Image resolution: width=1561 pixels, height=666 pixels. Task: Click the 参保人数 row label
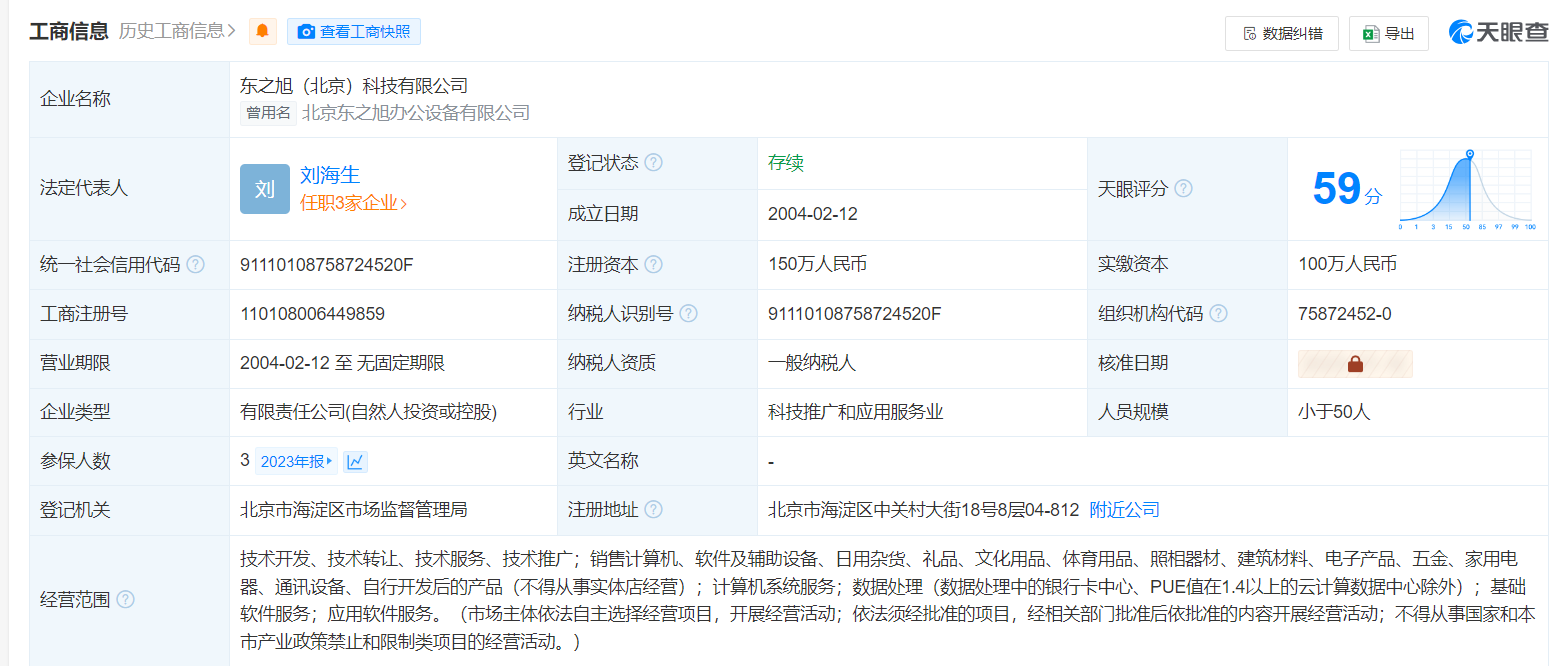[x=75, y=461]
